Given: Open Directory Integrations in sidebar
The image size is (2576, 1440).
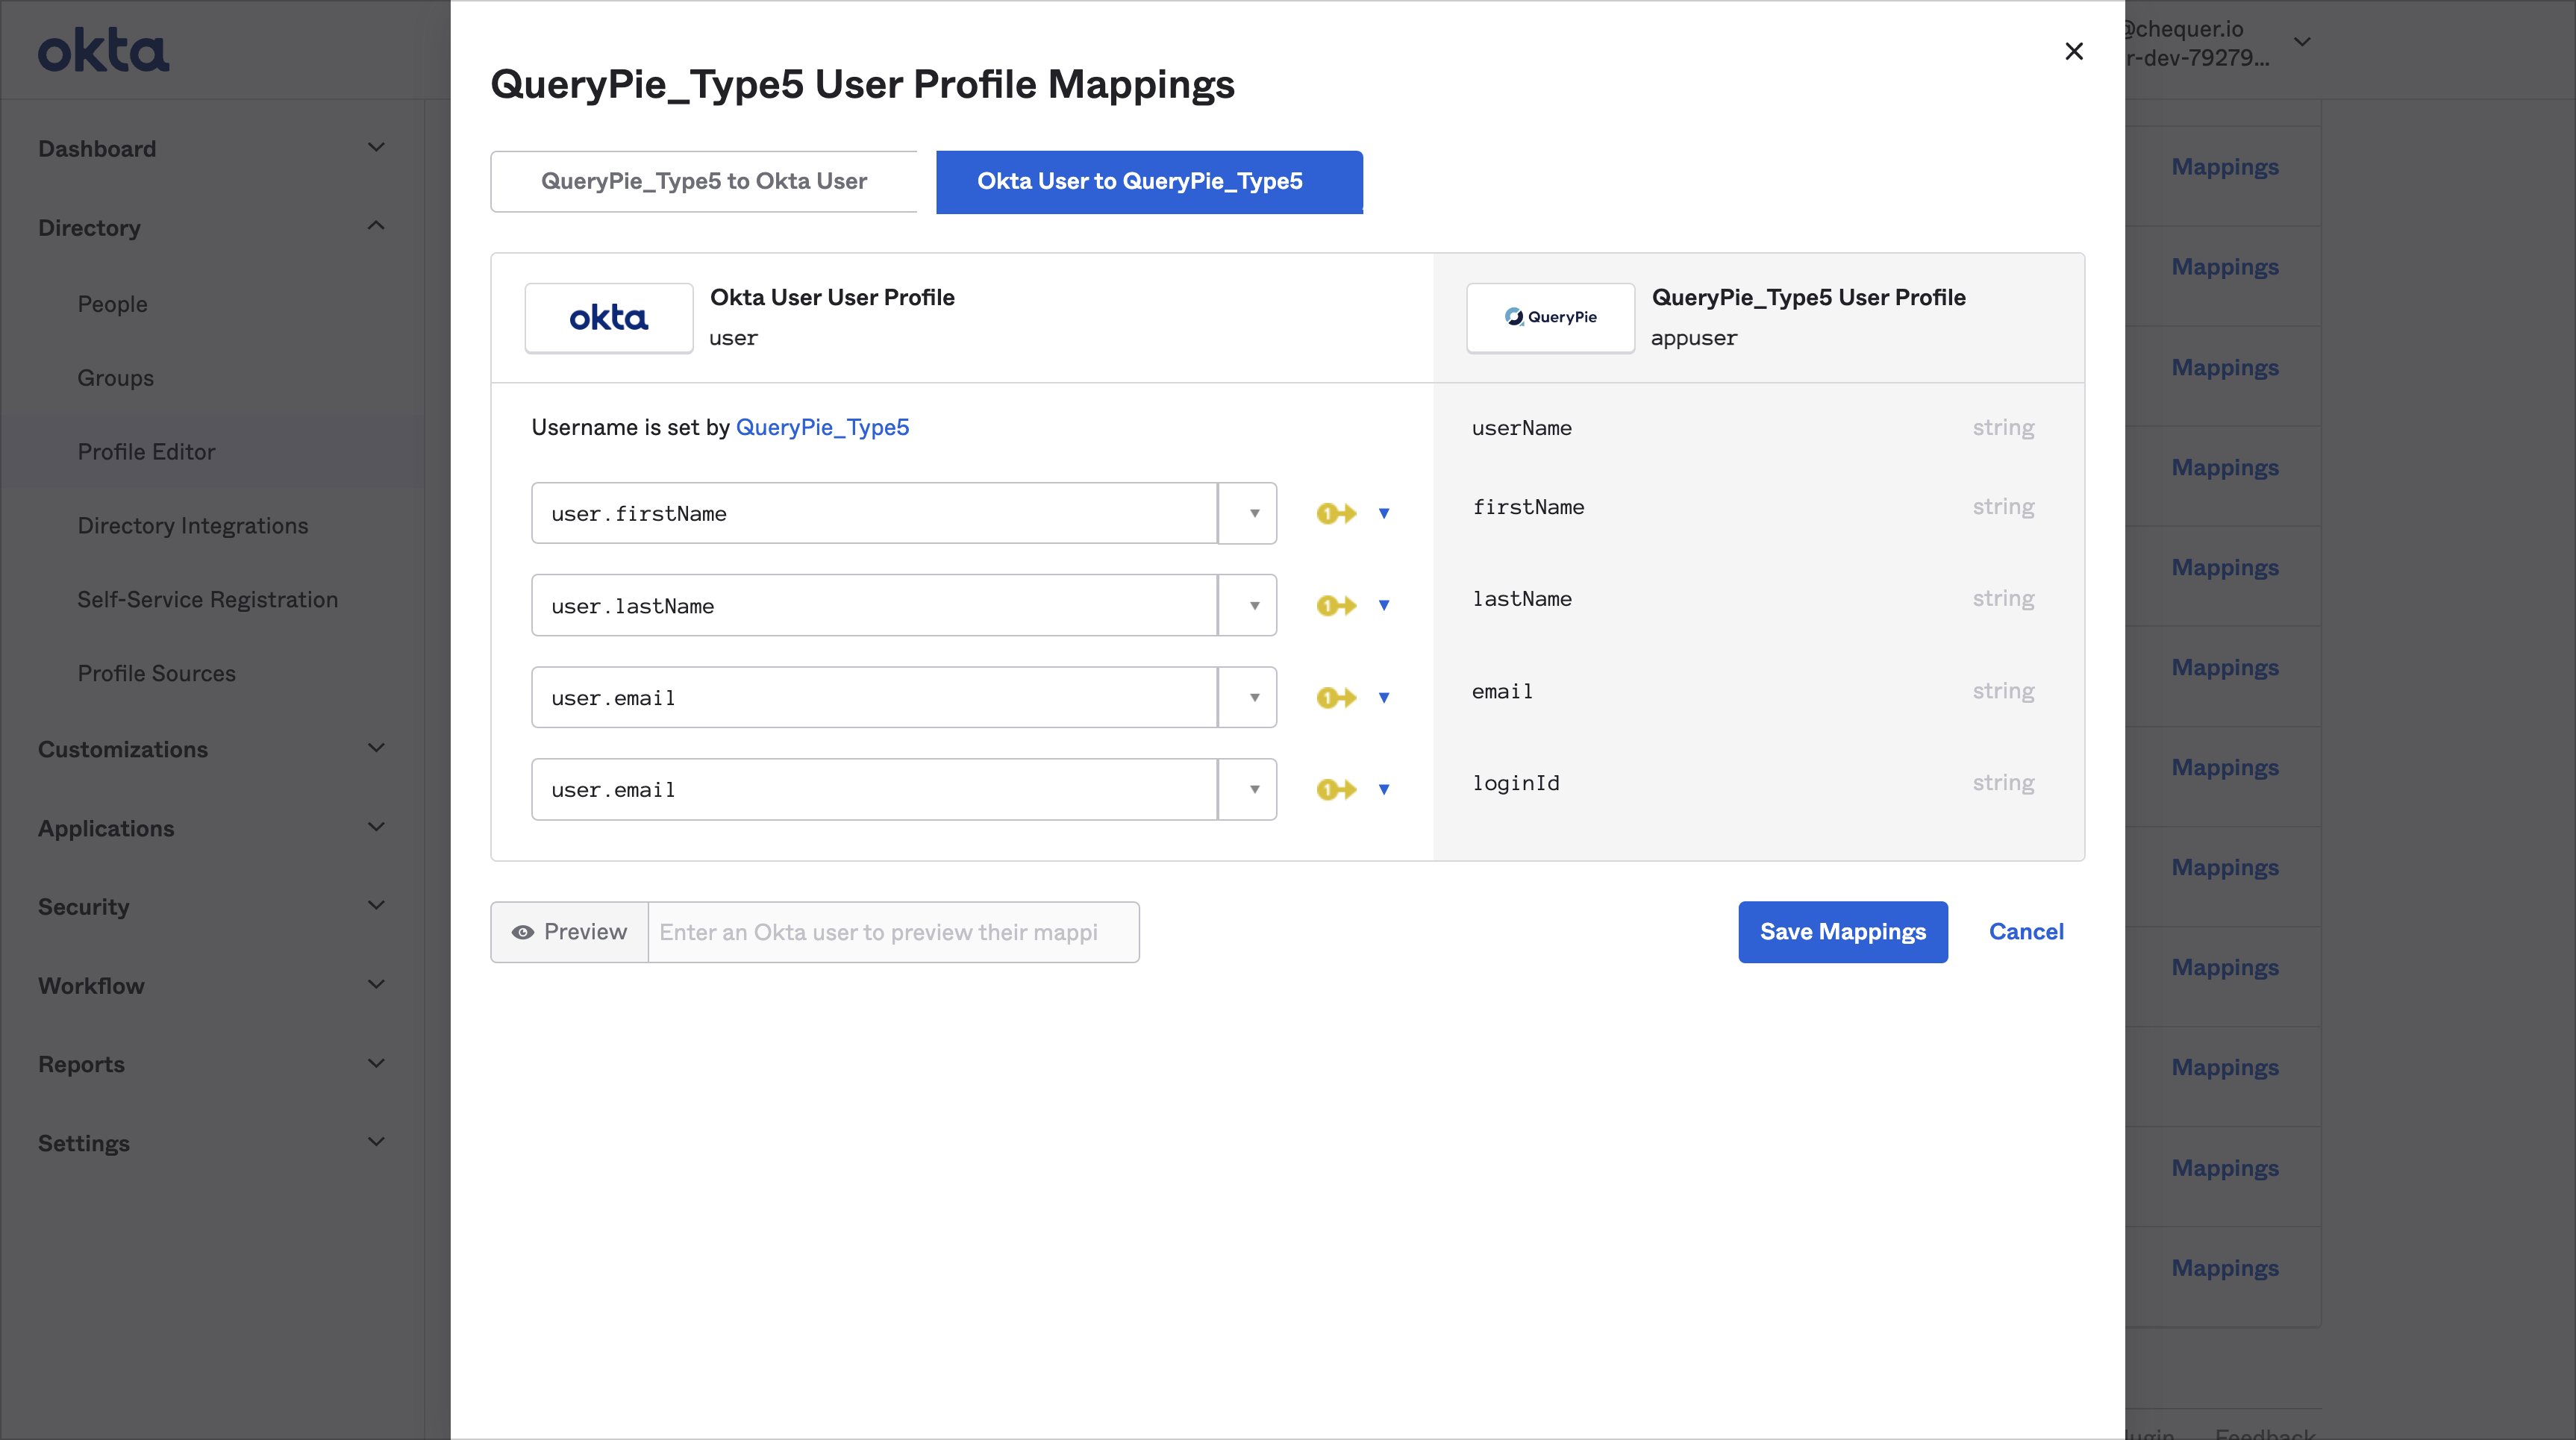Looking at the screenshot, I should pyautogui.click(x=193, y=526).
